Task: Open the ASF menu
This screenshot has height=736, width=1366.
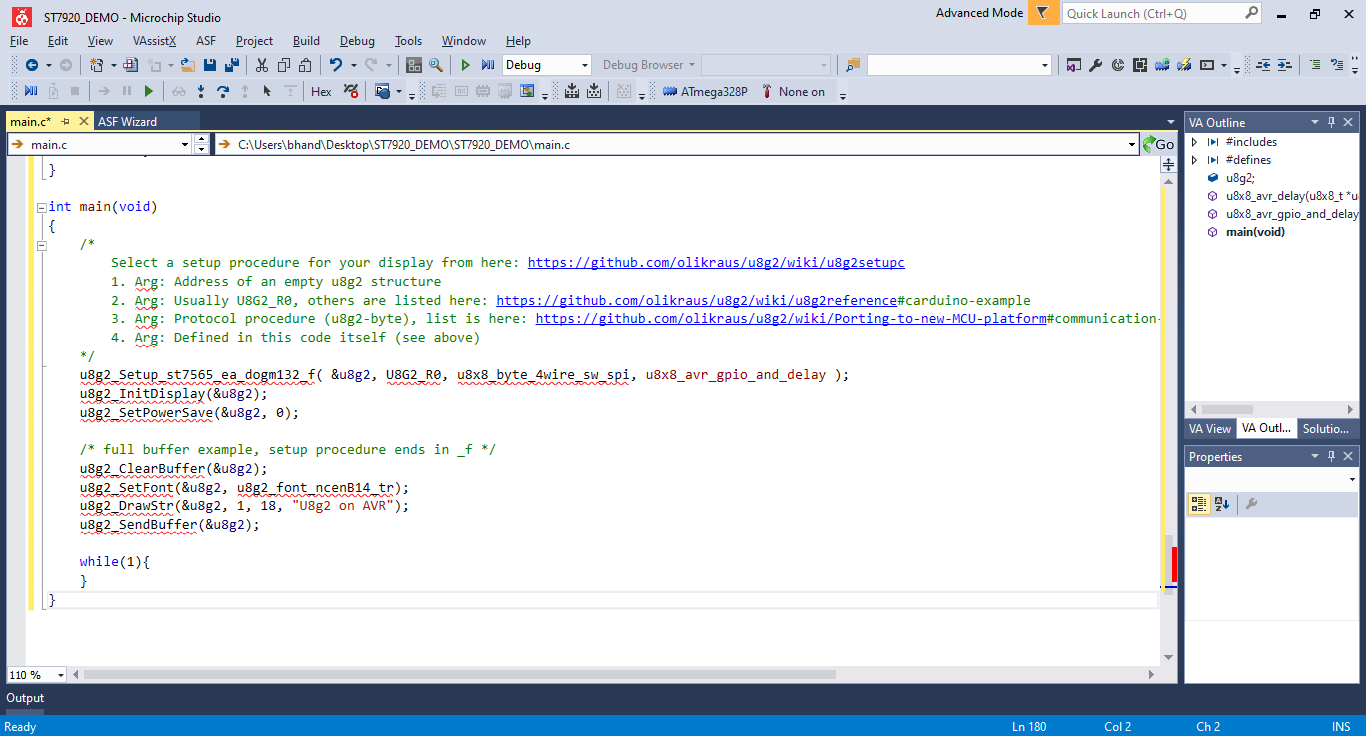Action: [x=206, y=41]
